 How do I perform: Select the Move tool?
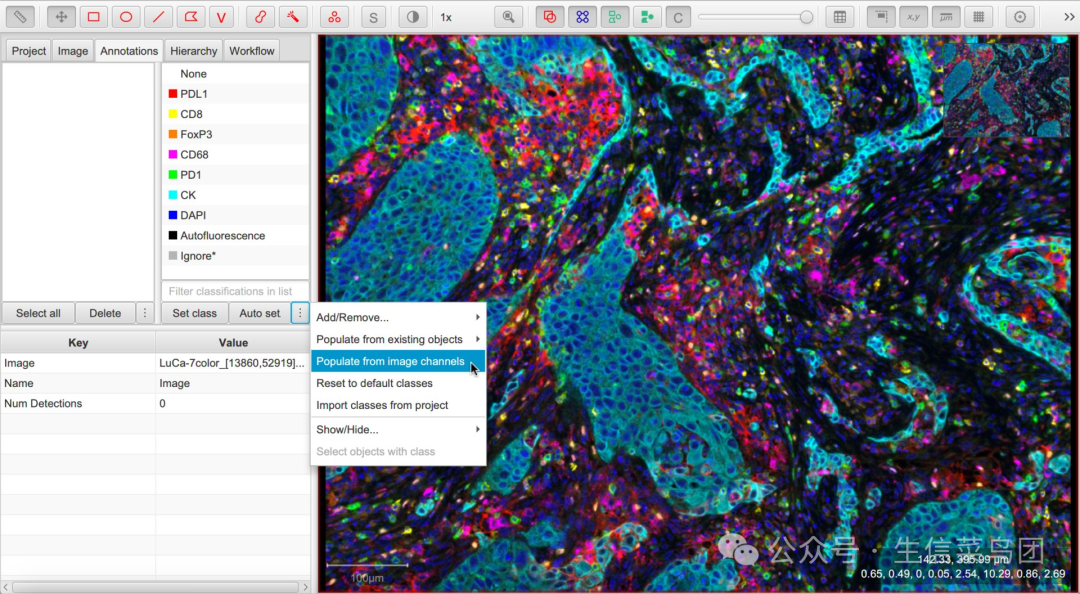coord(61,17)
